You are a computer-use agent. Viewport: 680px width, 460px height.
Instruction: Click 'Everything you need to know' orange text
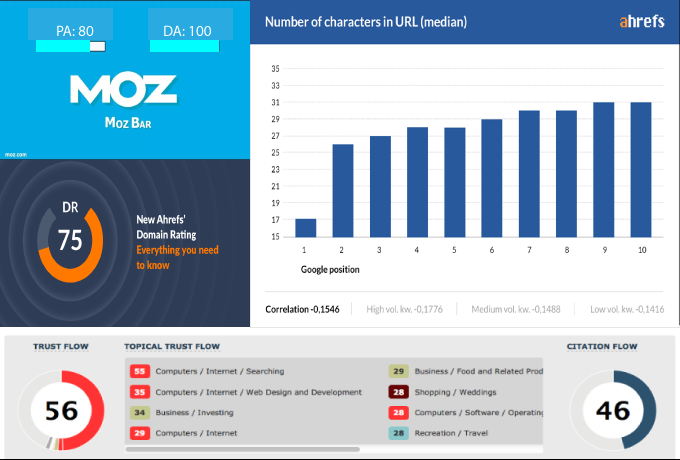point(177,258)
